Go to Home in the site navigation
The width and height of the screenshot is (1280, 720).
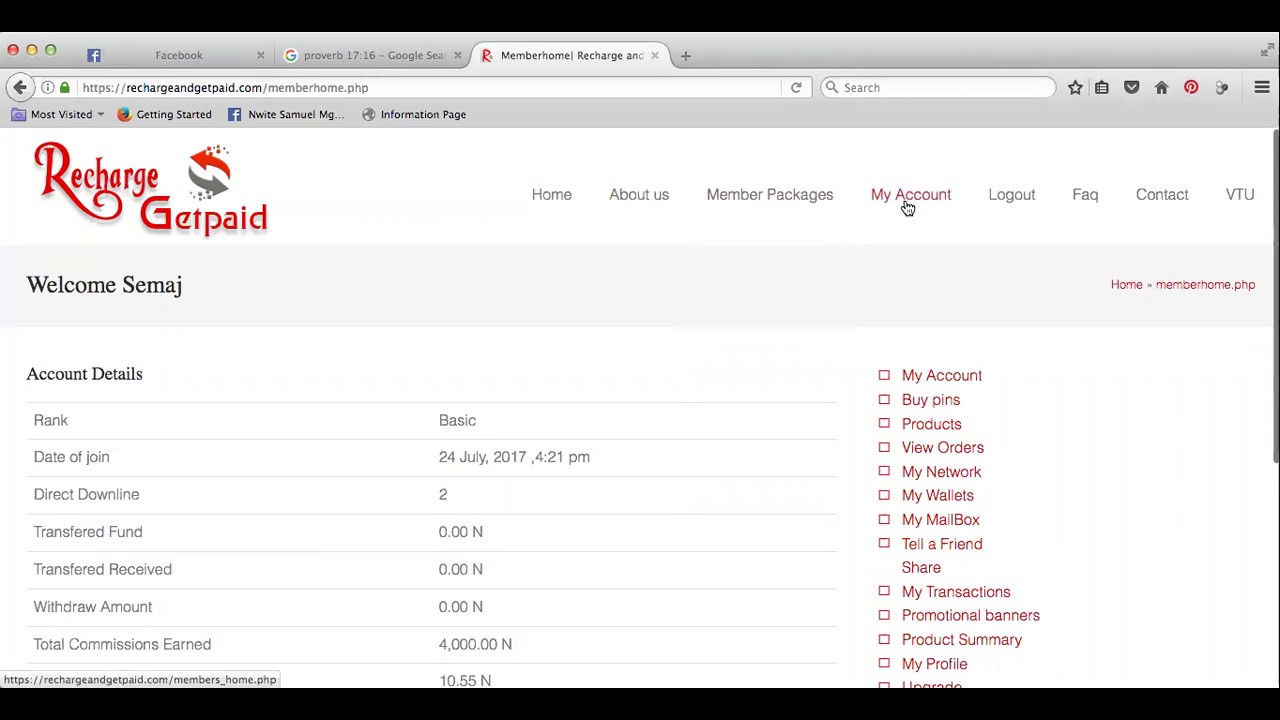click(x=552, y=194)
